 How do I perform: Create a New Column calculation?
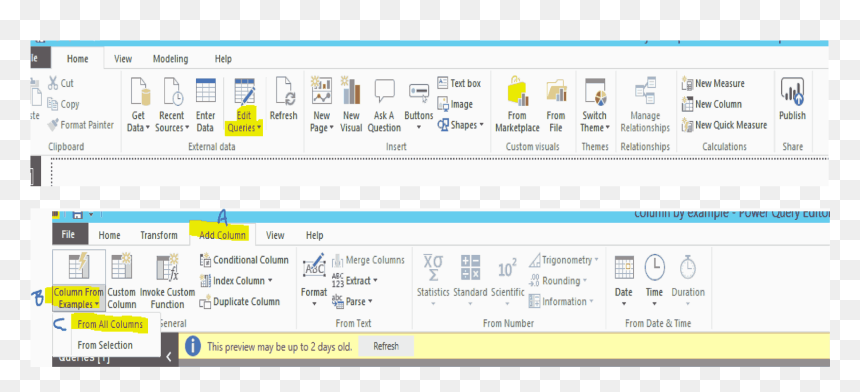coord(711,104)
